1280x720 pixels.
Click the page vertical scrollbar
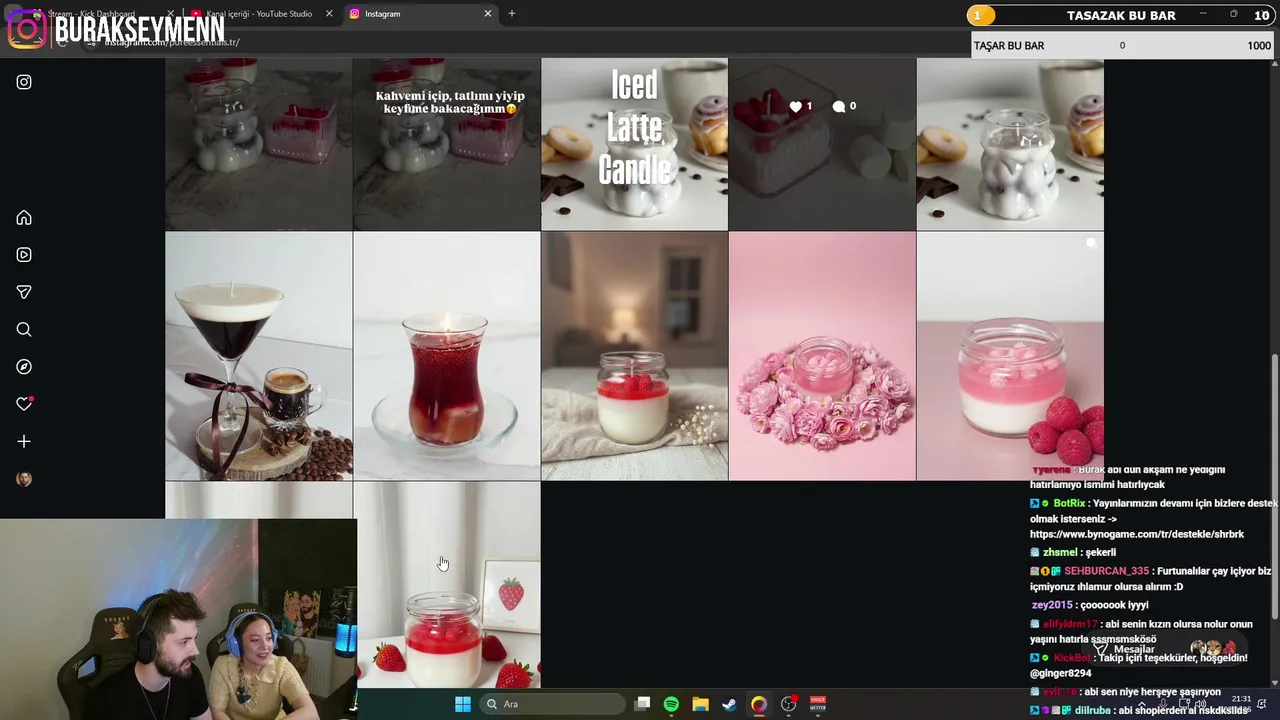pyautogui.click(x=1274, y=485)
